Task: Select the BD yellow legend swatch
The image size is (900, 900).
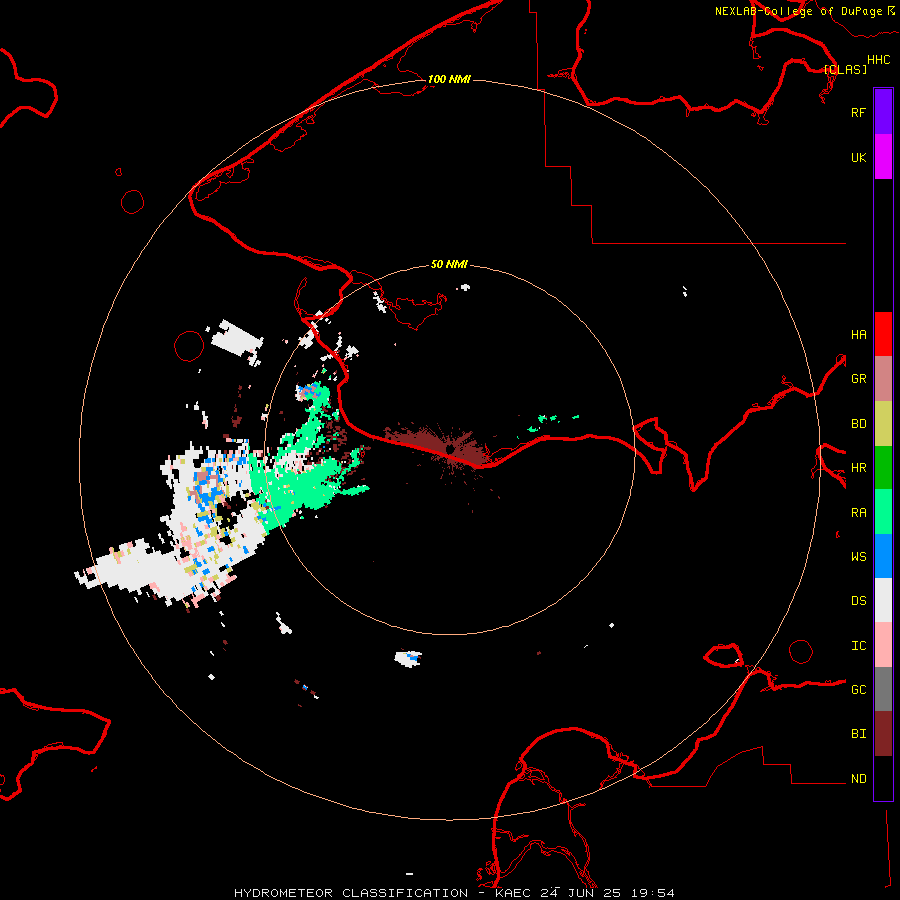Action: 883,424
